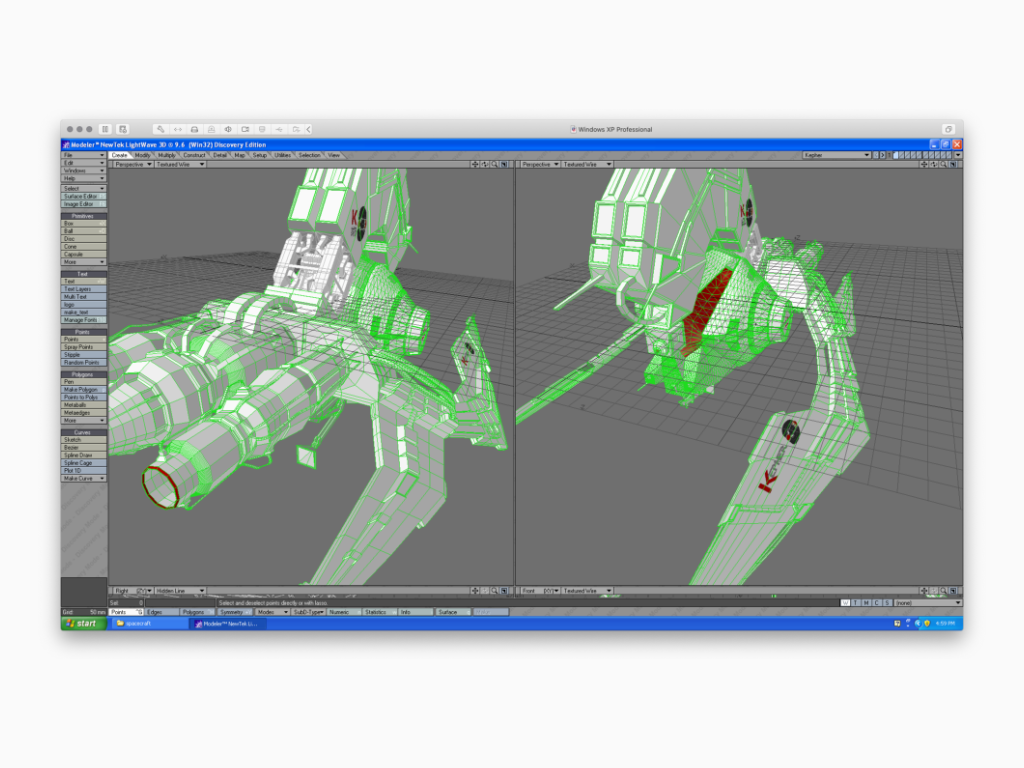Click the zoom magnifier in top-right viewport
The width and height of the screenshot is (1024, 768).
pos(943,165)
